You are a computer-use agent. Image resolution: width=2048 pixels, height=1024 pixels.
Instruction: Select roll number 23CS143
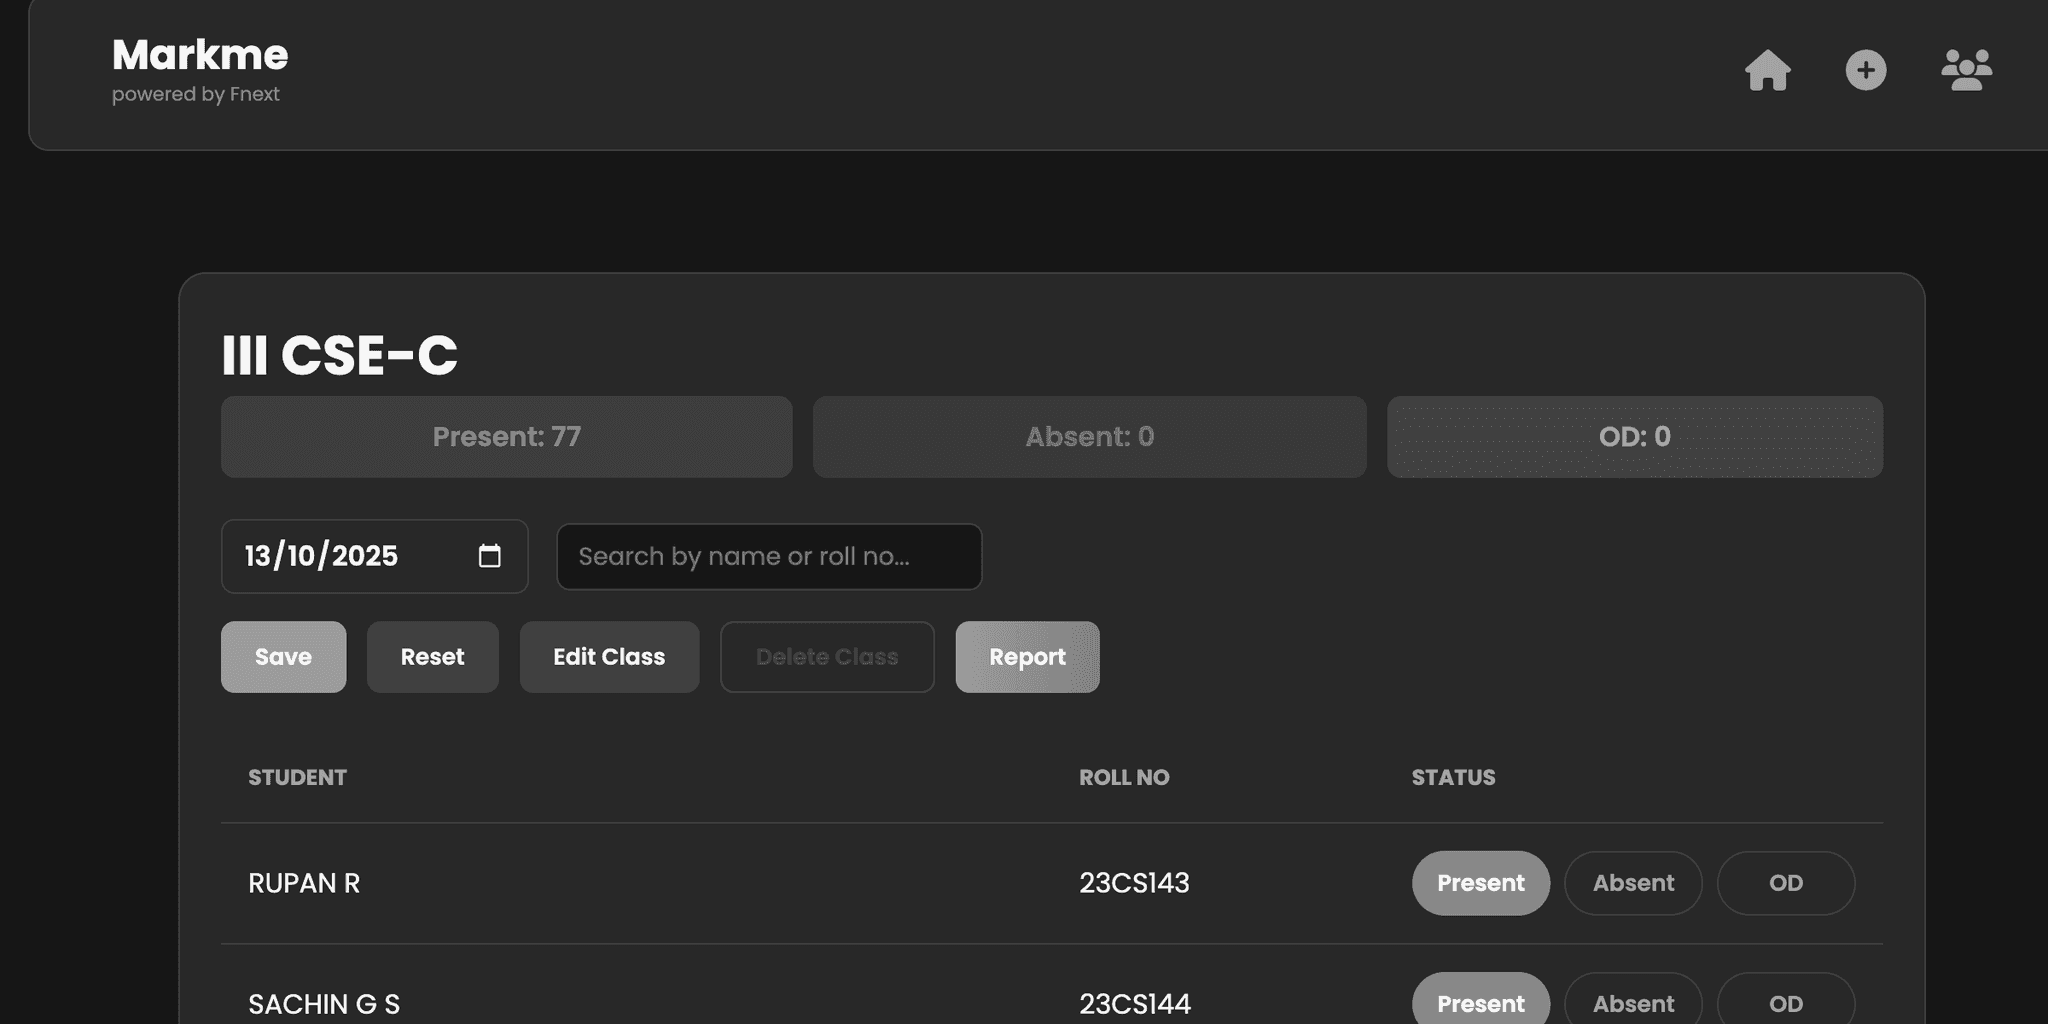point(1134,883)
